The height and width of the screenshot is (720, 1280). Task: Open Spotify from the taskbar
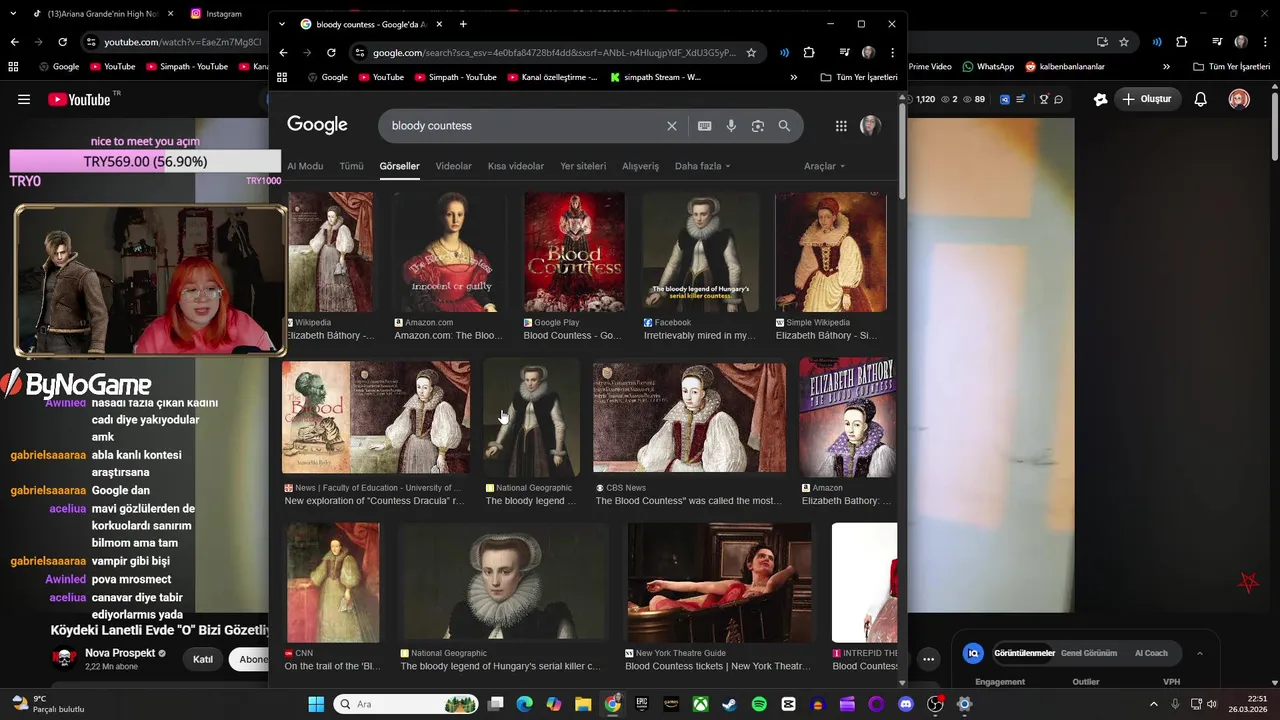pyautogui.click(x=759, y=704)
